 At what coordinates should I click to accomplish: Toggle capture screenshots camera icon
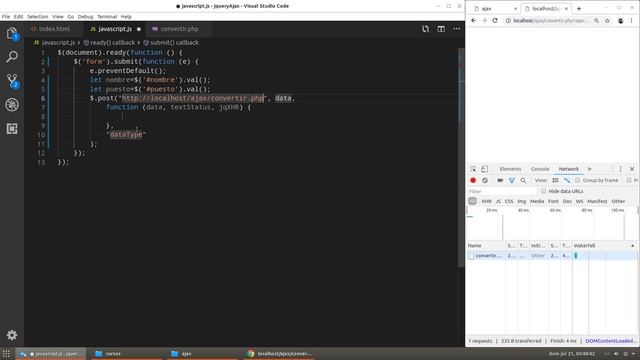point(500,180)
